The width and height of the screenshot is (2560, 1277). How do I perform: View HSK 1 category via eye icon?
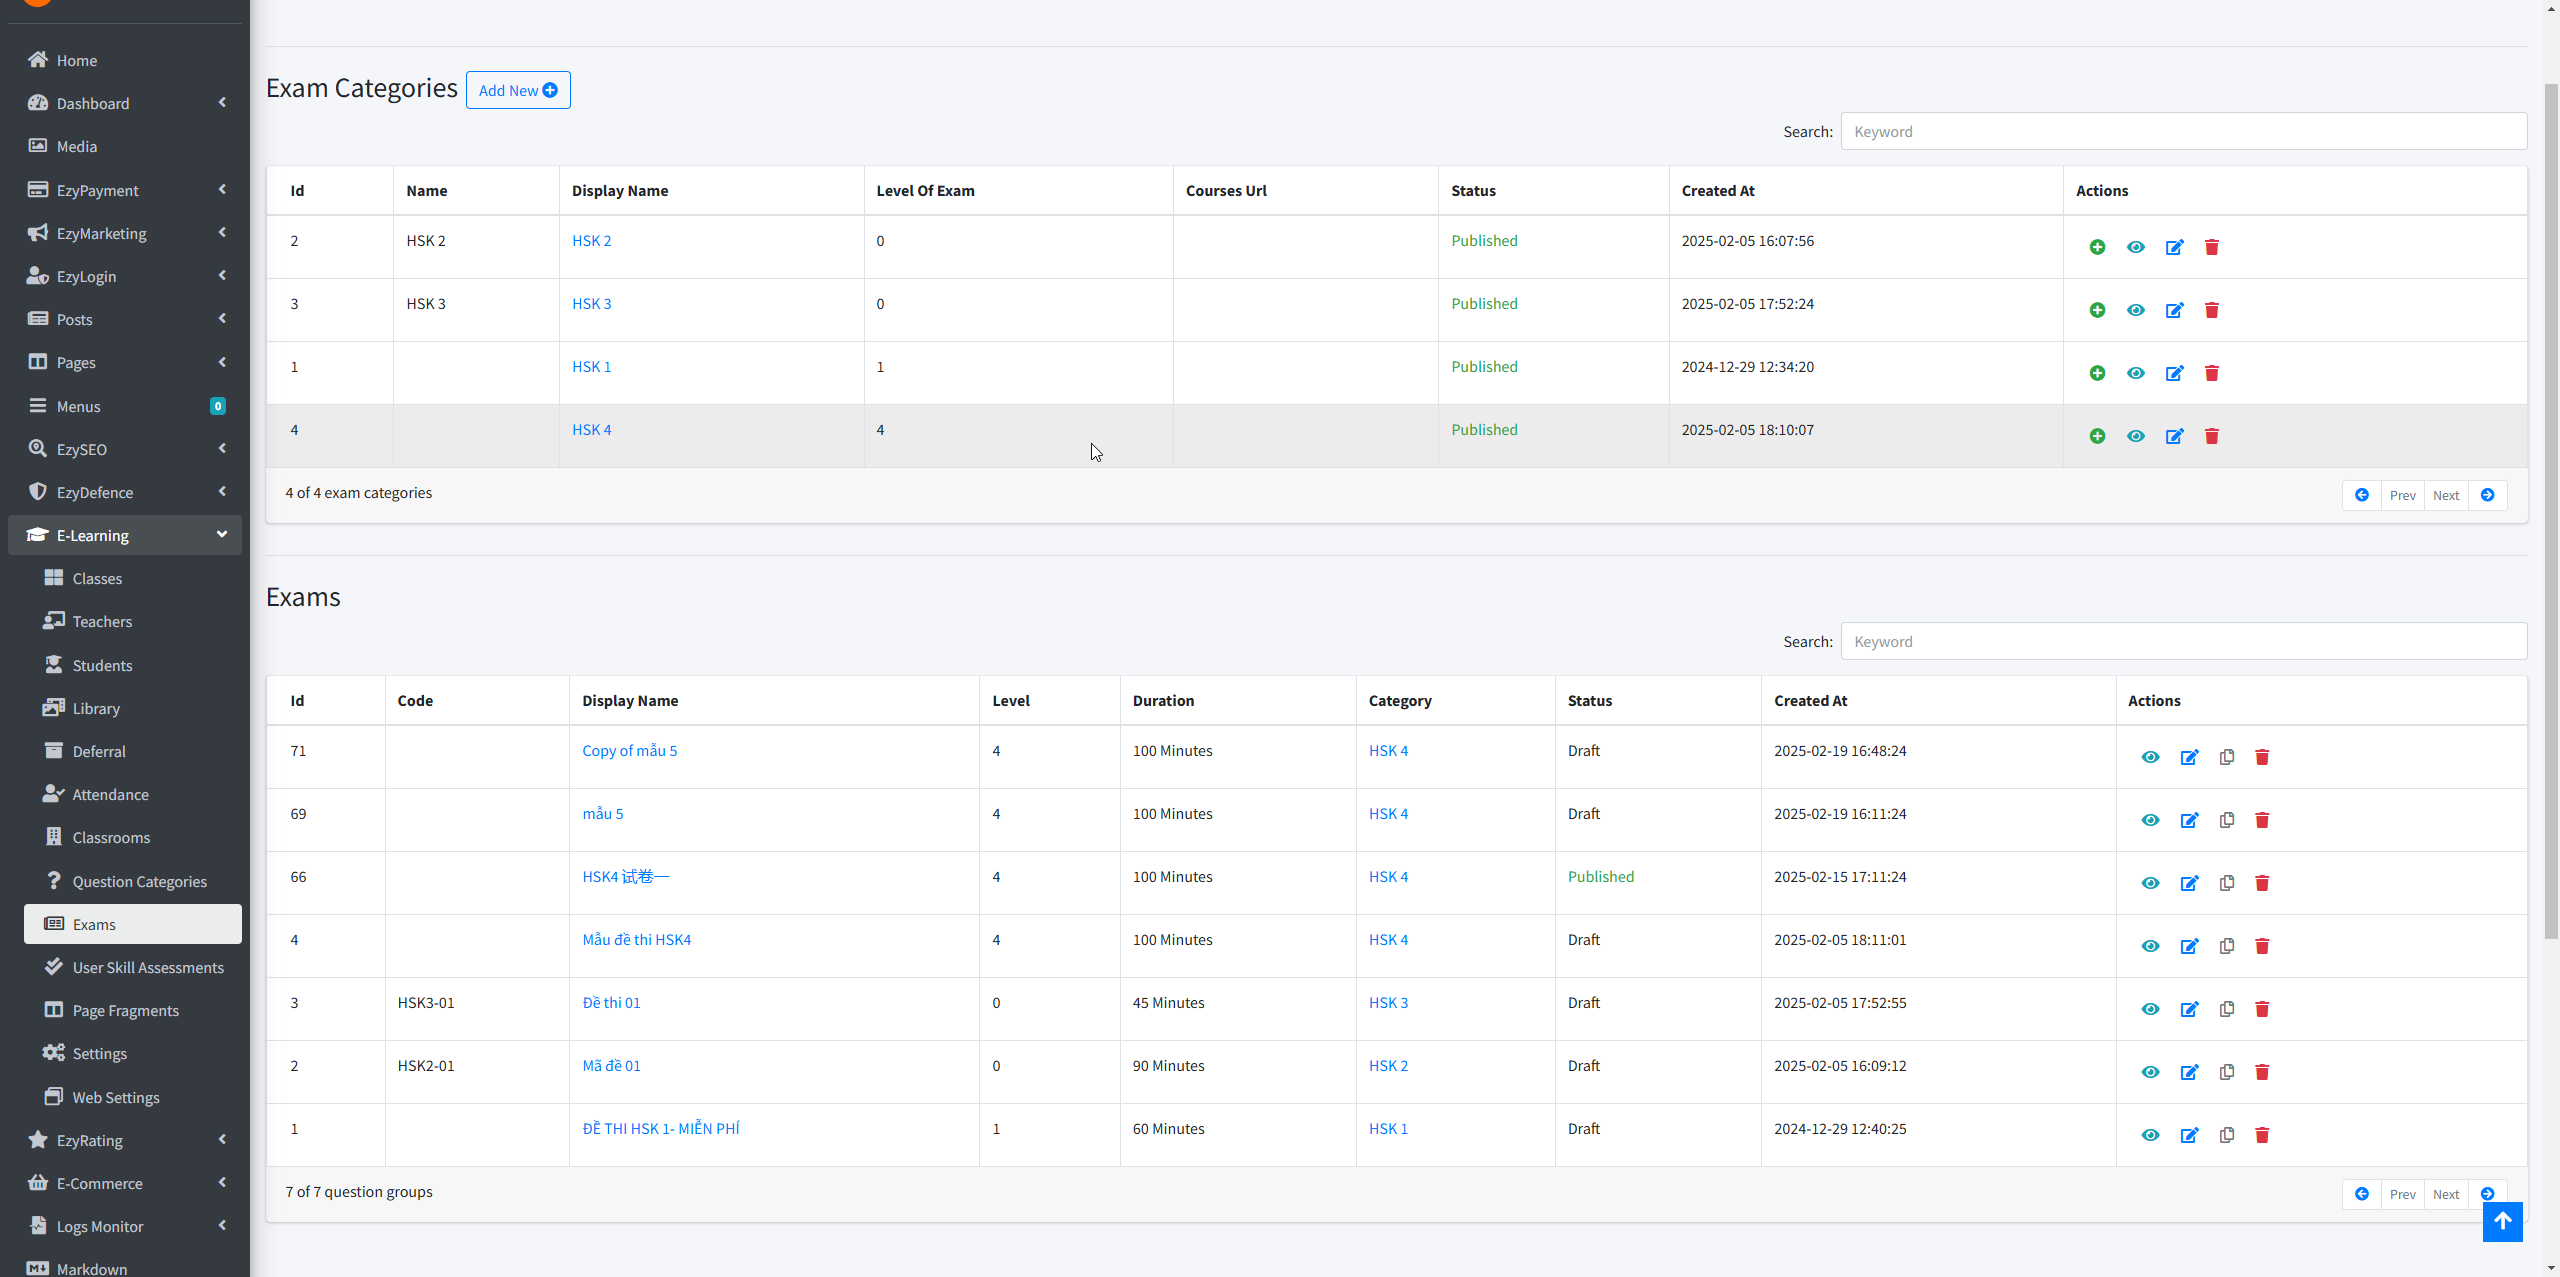point(2136,373)
